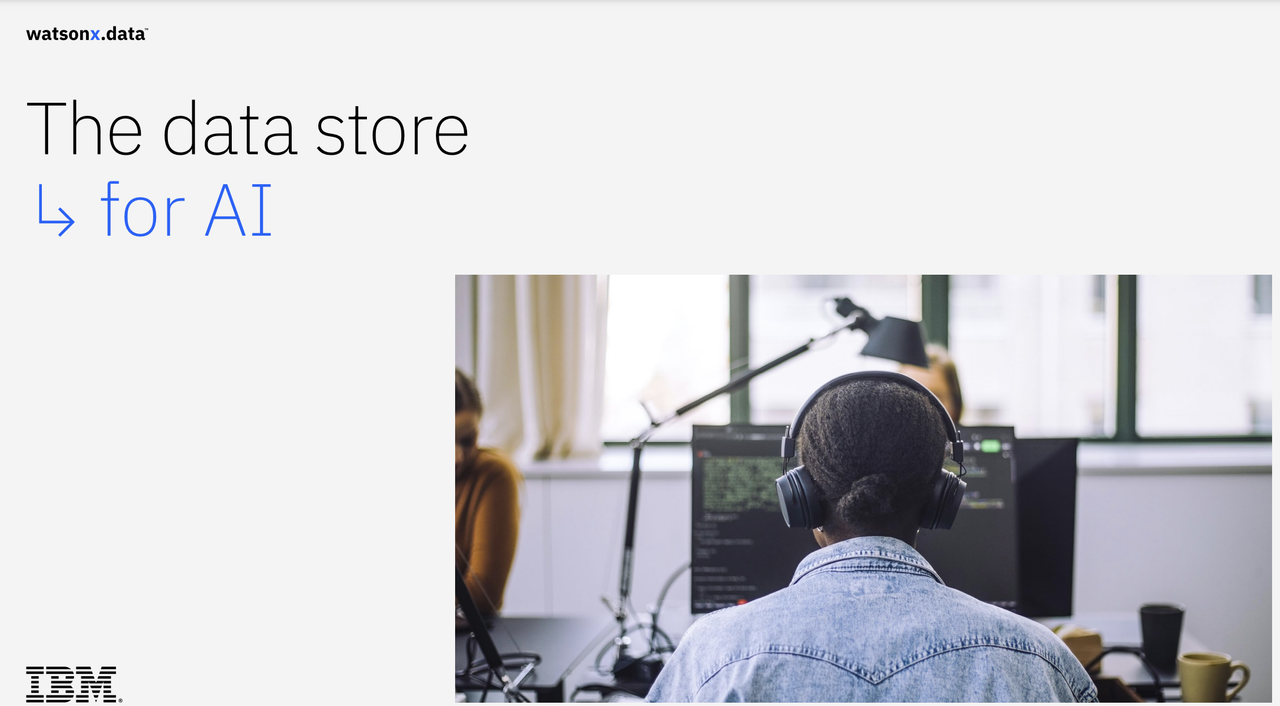
Task: Click the cream curtain by the window
Action: click(x=541, y=365)
